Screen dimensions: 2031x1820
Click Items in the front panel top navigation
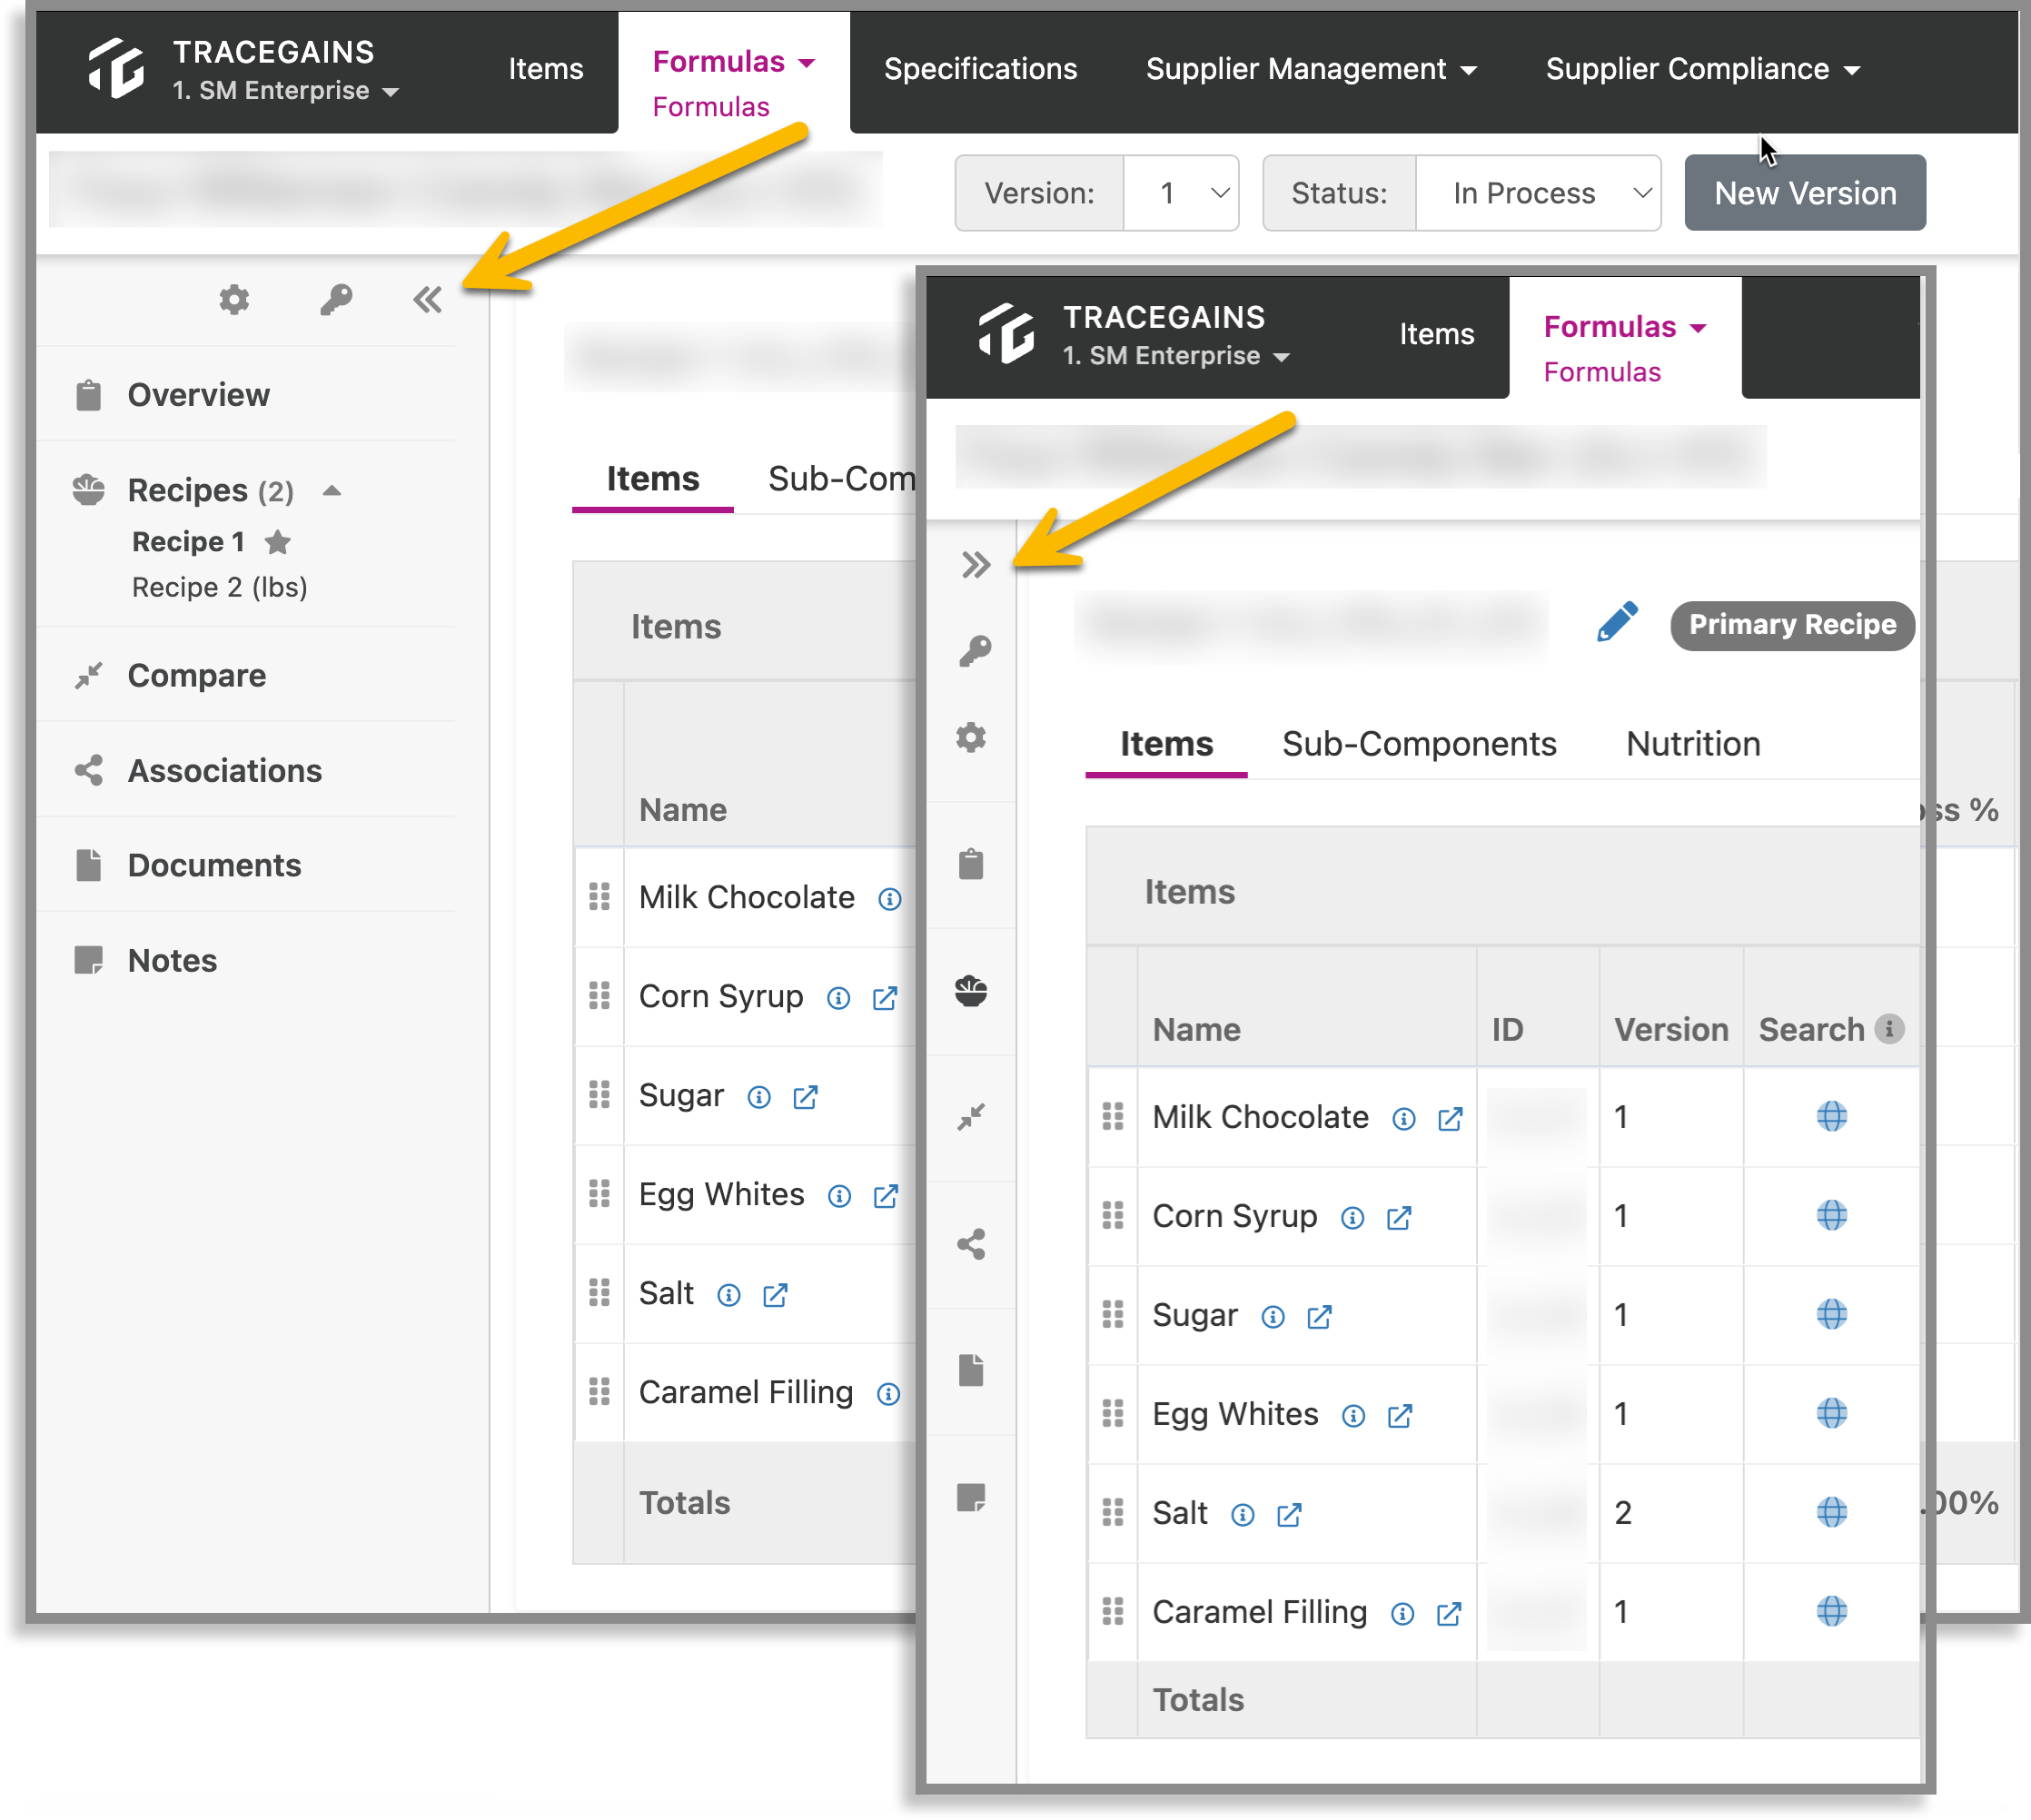[1436, 333]
